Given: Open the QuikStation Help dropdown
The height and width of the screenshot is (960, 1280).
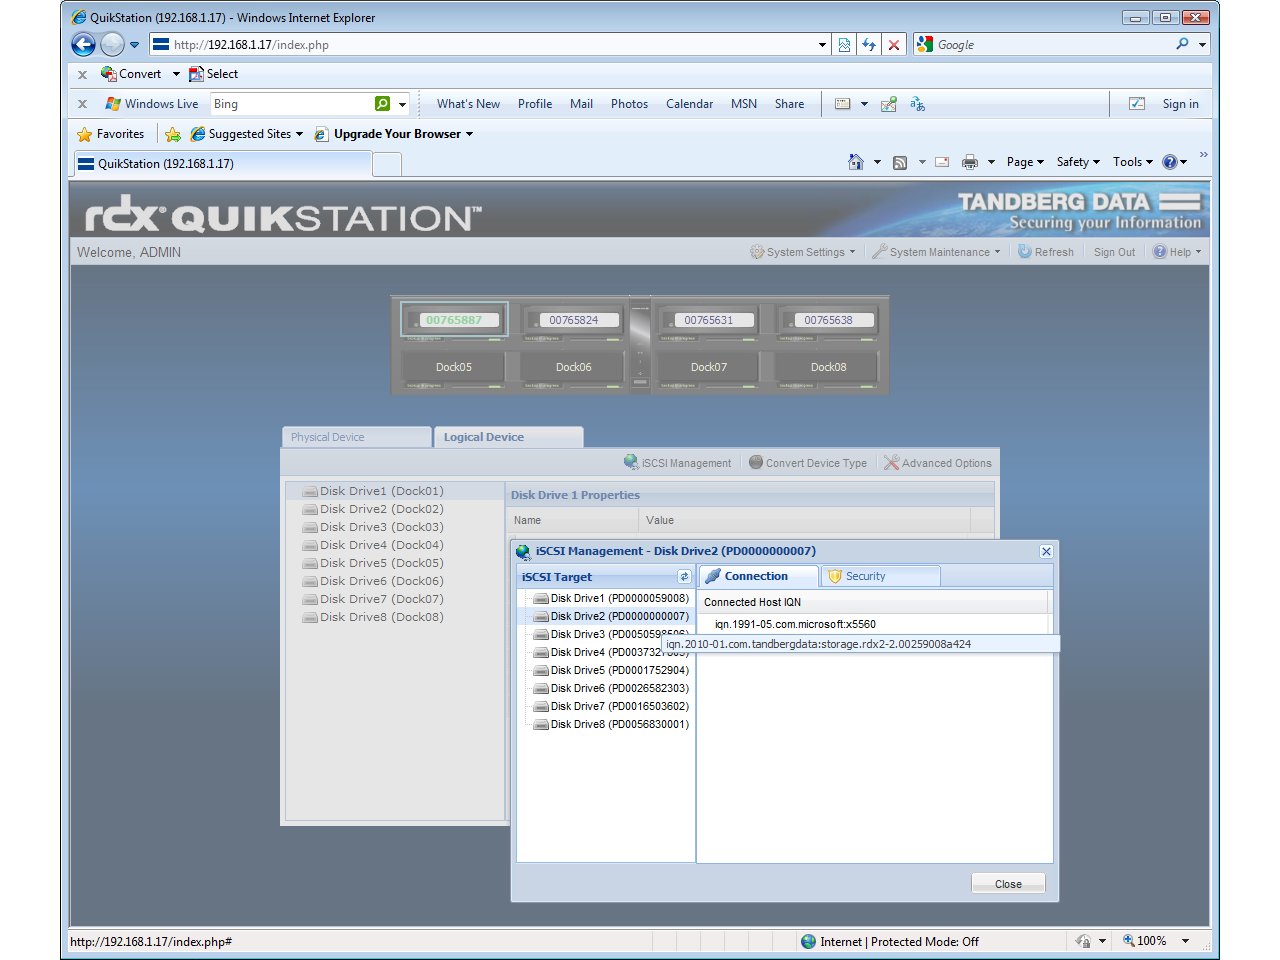Looking at the screenshot, I should point(1177,252).
